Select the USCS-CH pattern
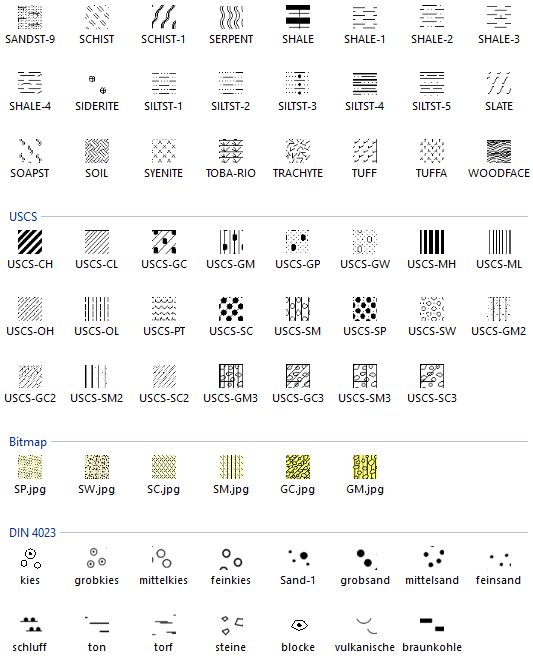 coord(30,242)
